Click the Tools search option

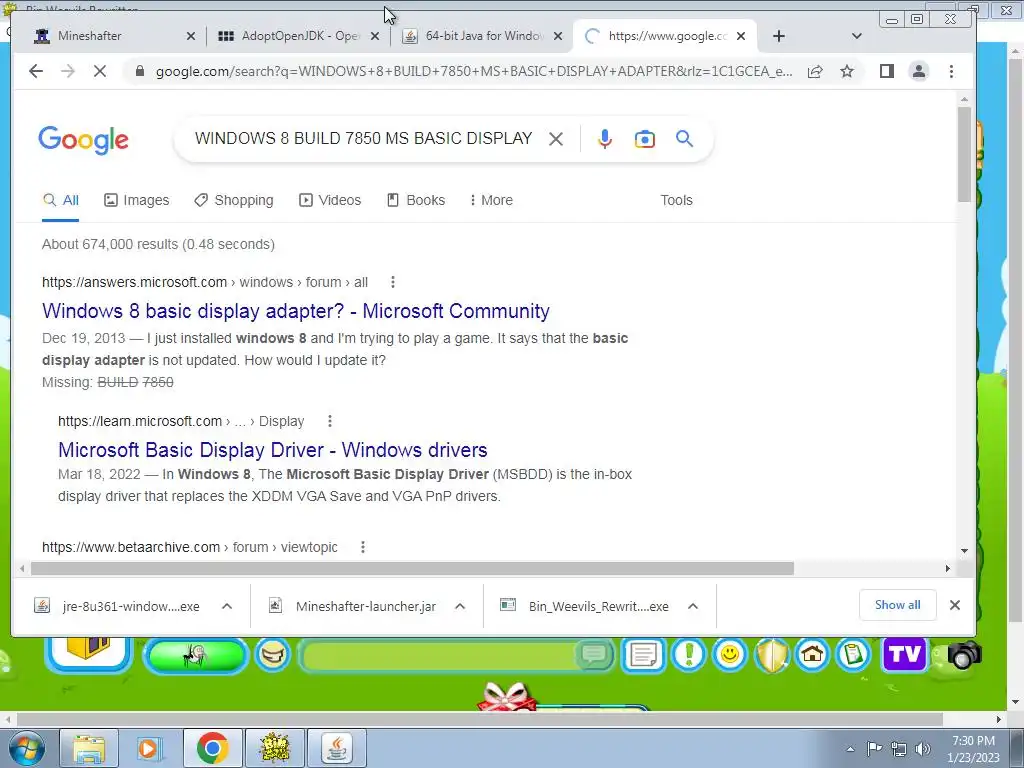[x=676, y=200]
